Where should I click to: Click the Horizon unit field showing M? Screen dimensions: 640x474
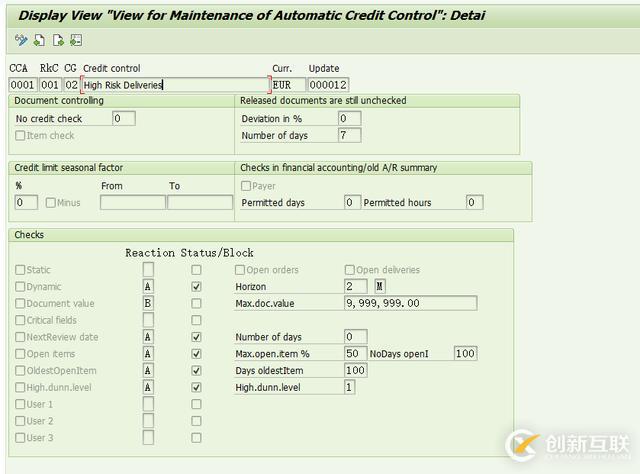380,286
